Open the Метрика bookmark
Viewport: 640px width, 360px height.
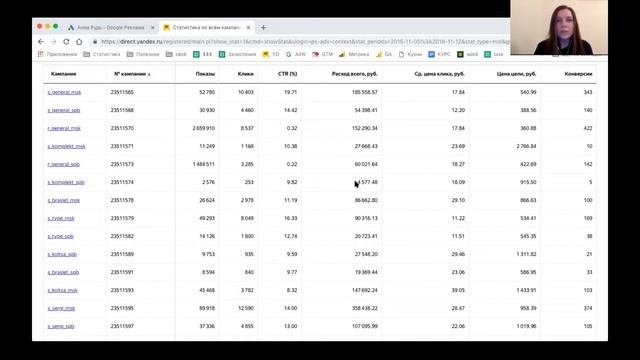354,54
